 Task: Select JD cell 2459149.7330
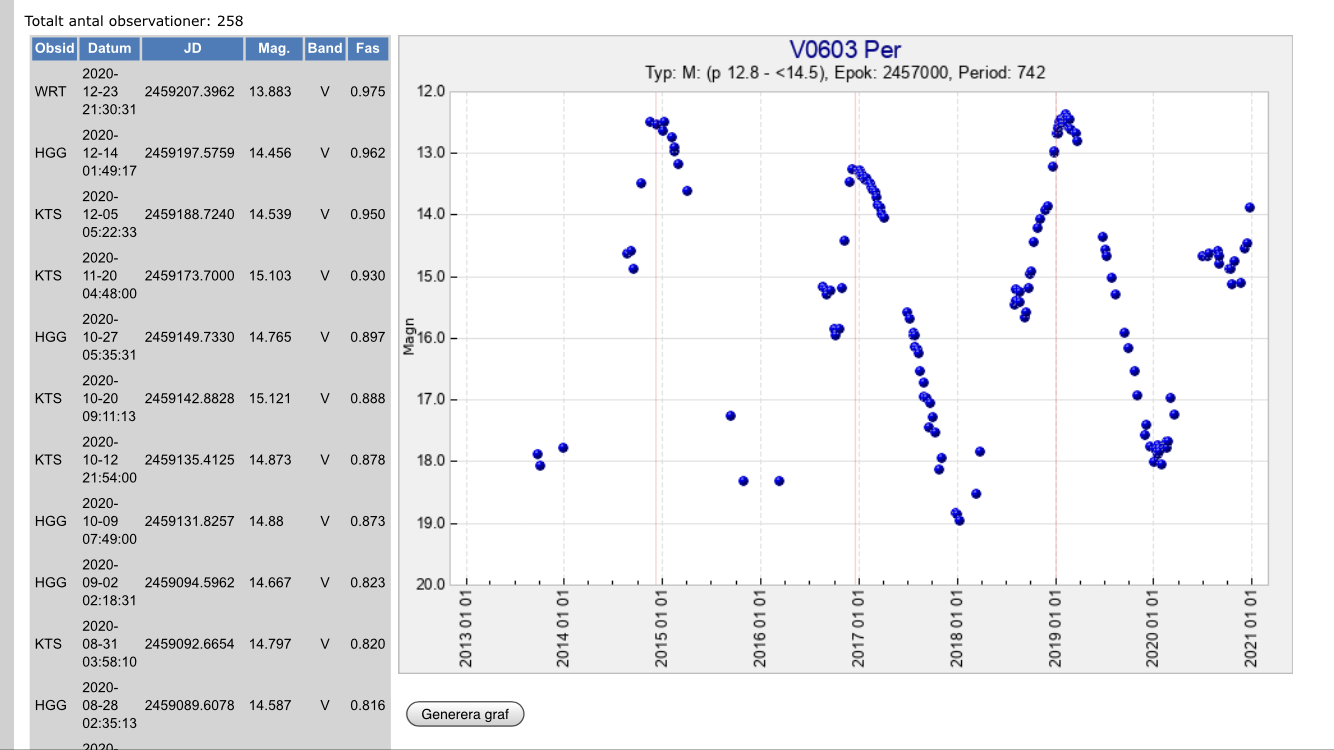[189, 337]
